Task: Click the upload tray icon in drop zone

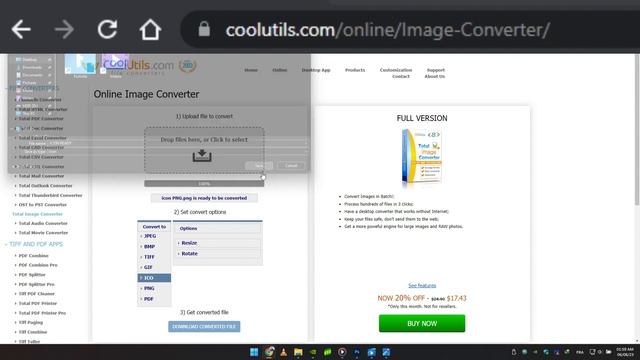Action: tap(202, 156)
